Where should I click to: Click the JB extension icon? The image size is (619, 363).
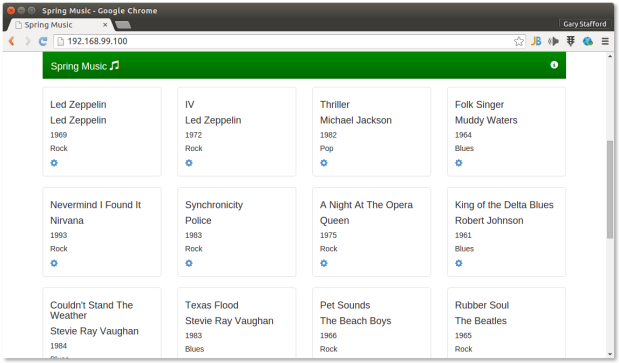[x=536, y=41]
